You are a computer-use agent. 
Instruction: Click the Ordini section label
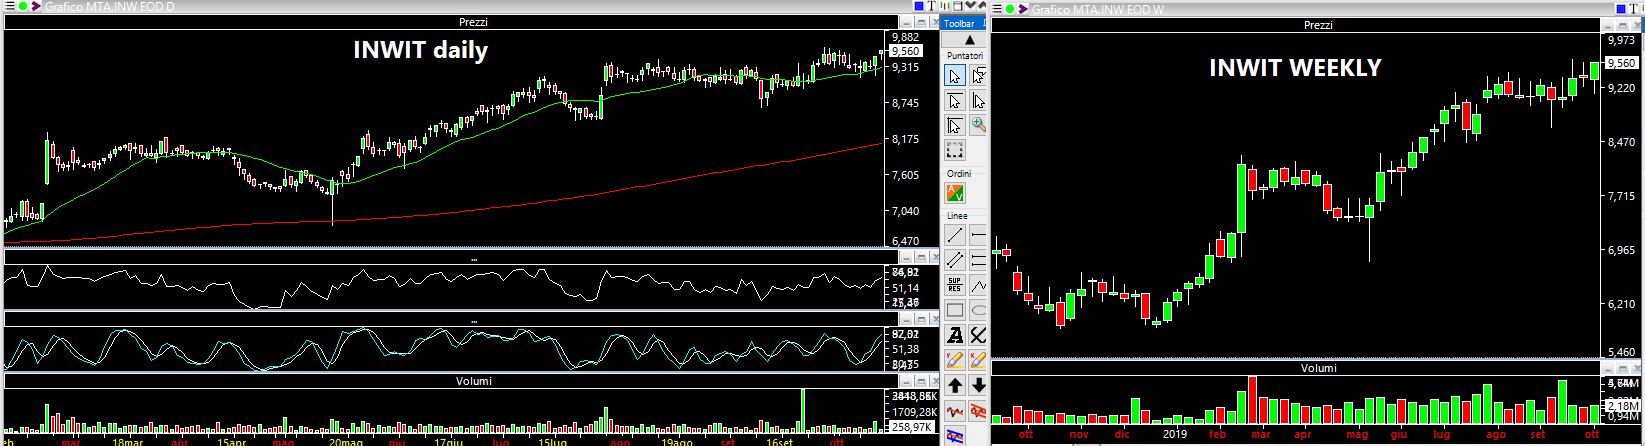958,173
